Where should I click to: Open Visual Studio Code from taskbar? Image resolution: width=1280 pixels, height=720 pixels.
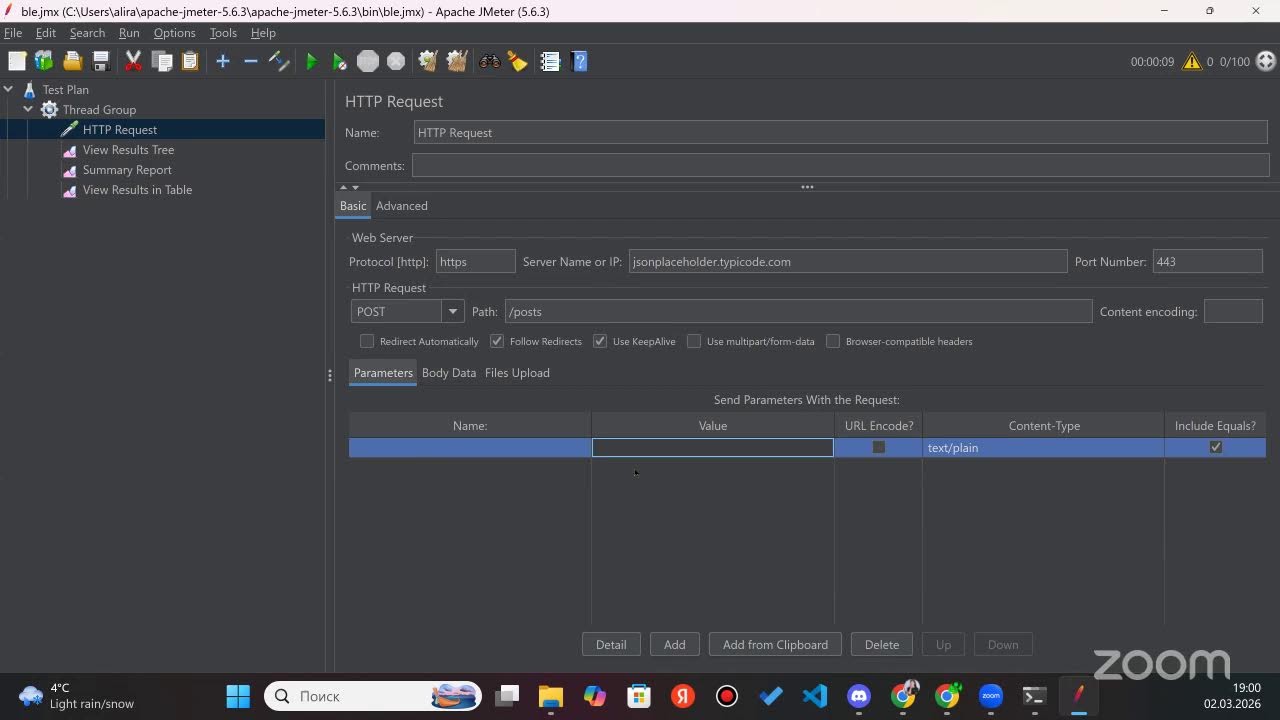click(815, 695)
